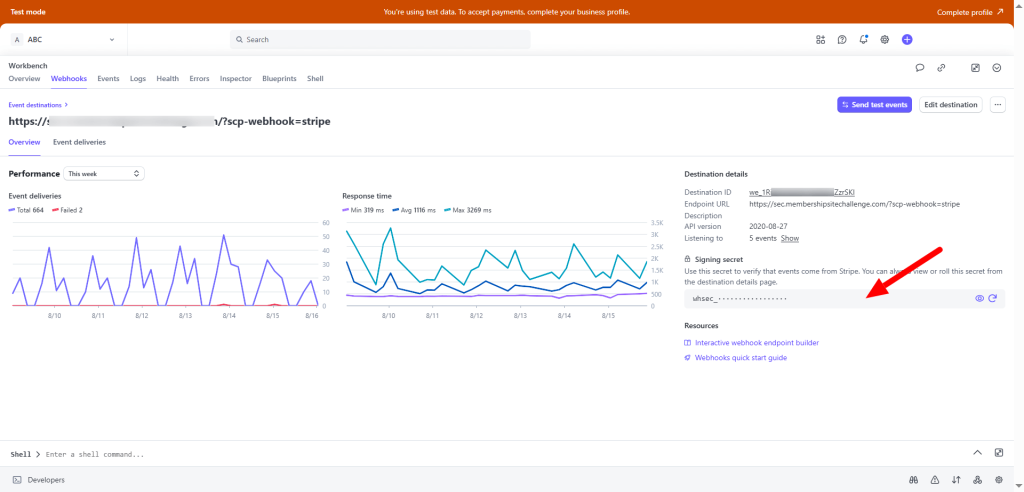Click the Send test events button

click(874, 104)
